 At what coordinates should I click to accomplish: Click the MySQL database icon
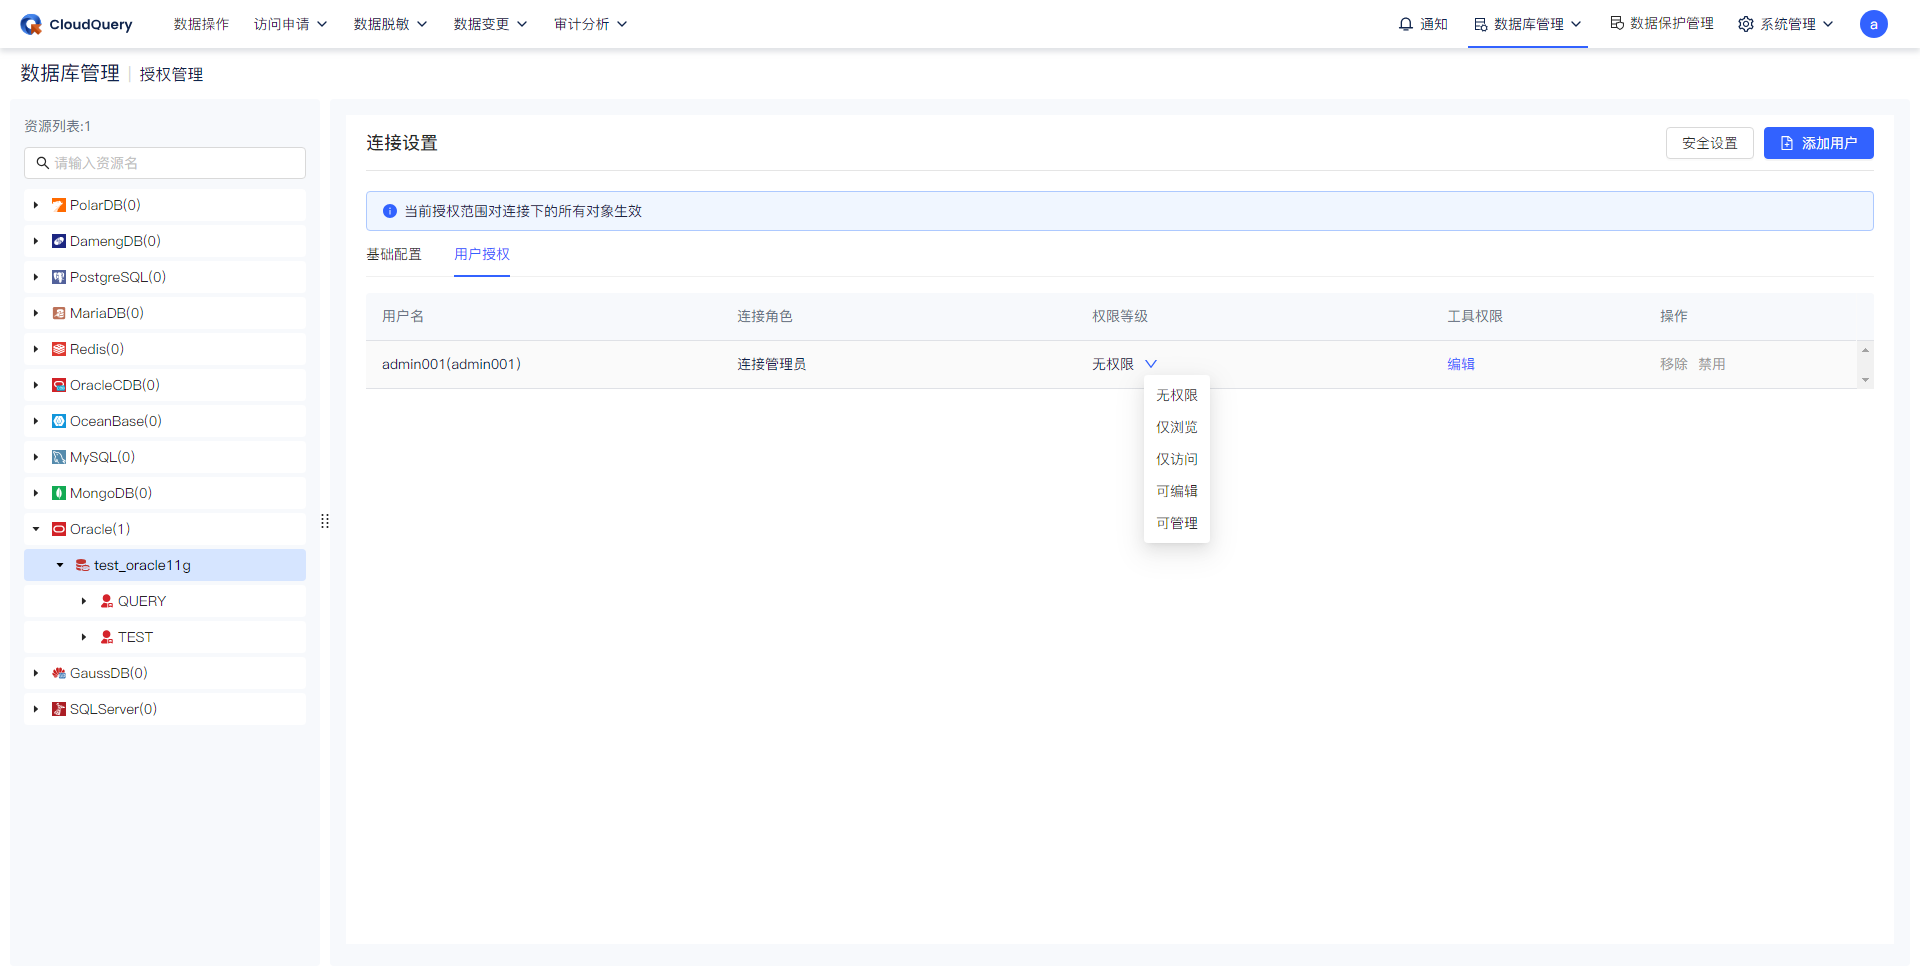[x=59, y=457]
